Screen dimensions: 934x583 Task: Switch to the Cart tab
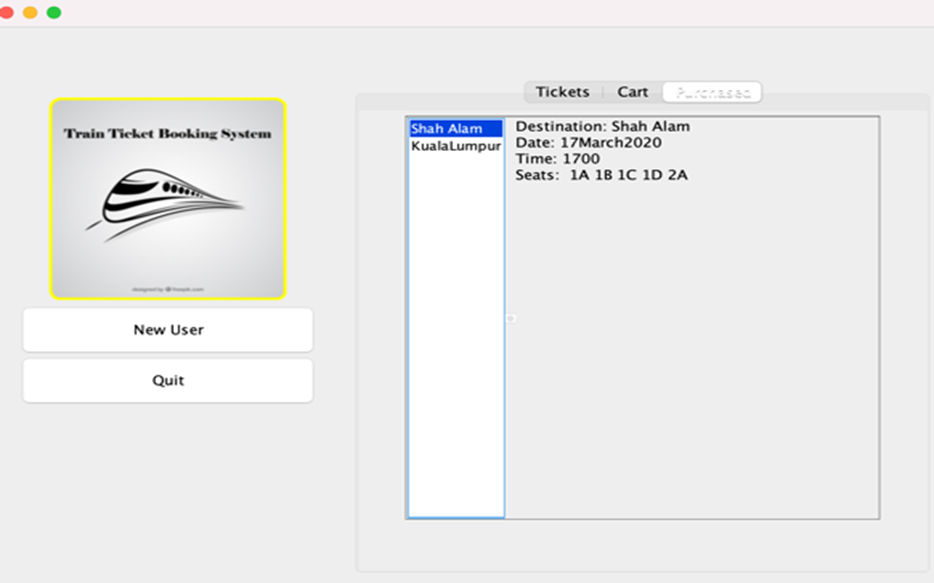(632, 91)
